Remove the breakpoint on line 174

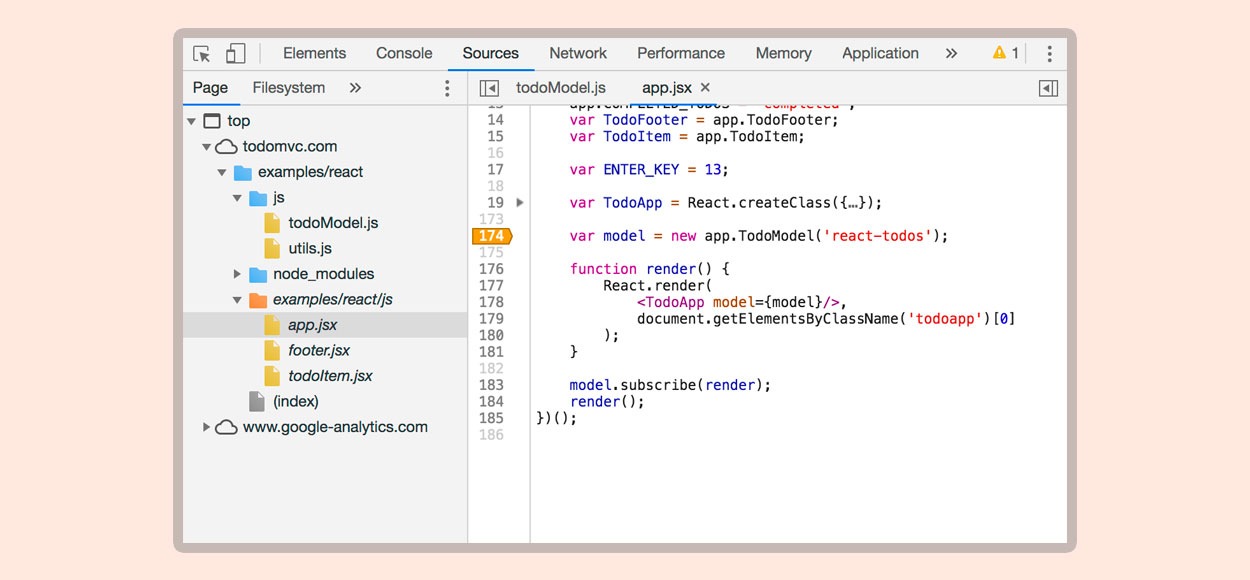pyautogui.click(x=491, y=236)
